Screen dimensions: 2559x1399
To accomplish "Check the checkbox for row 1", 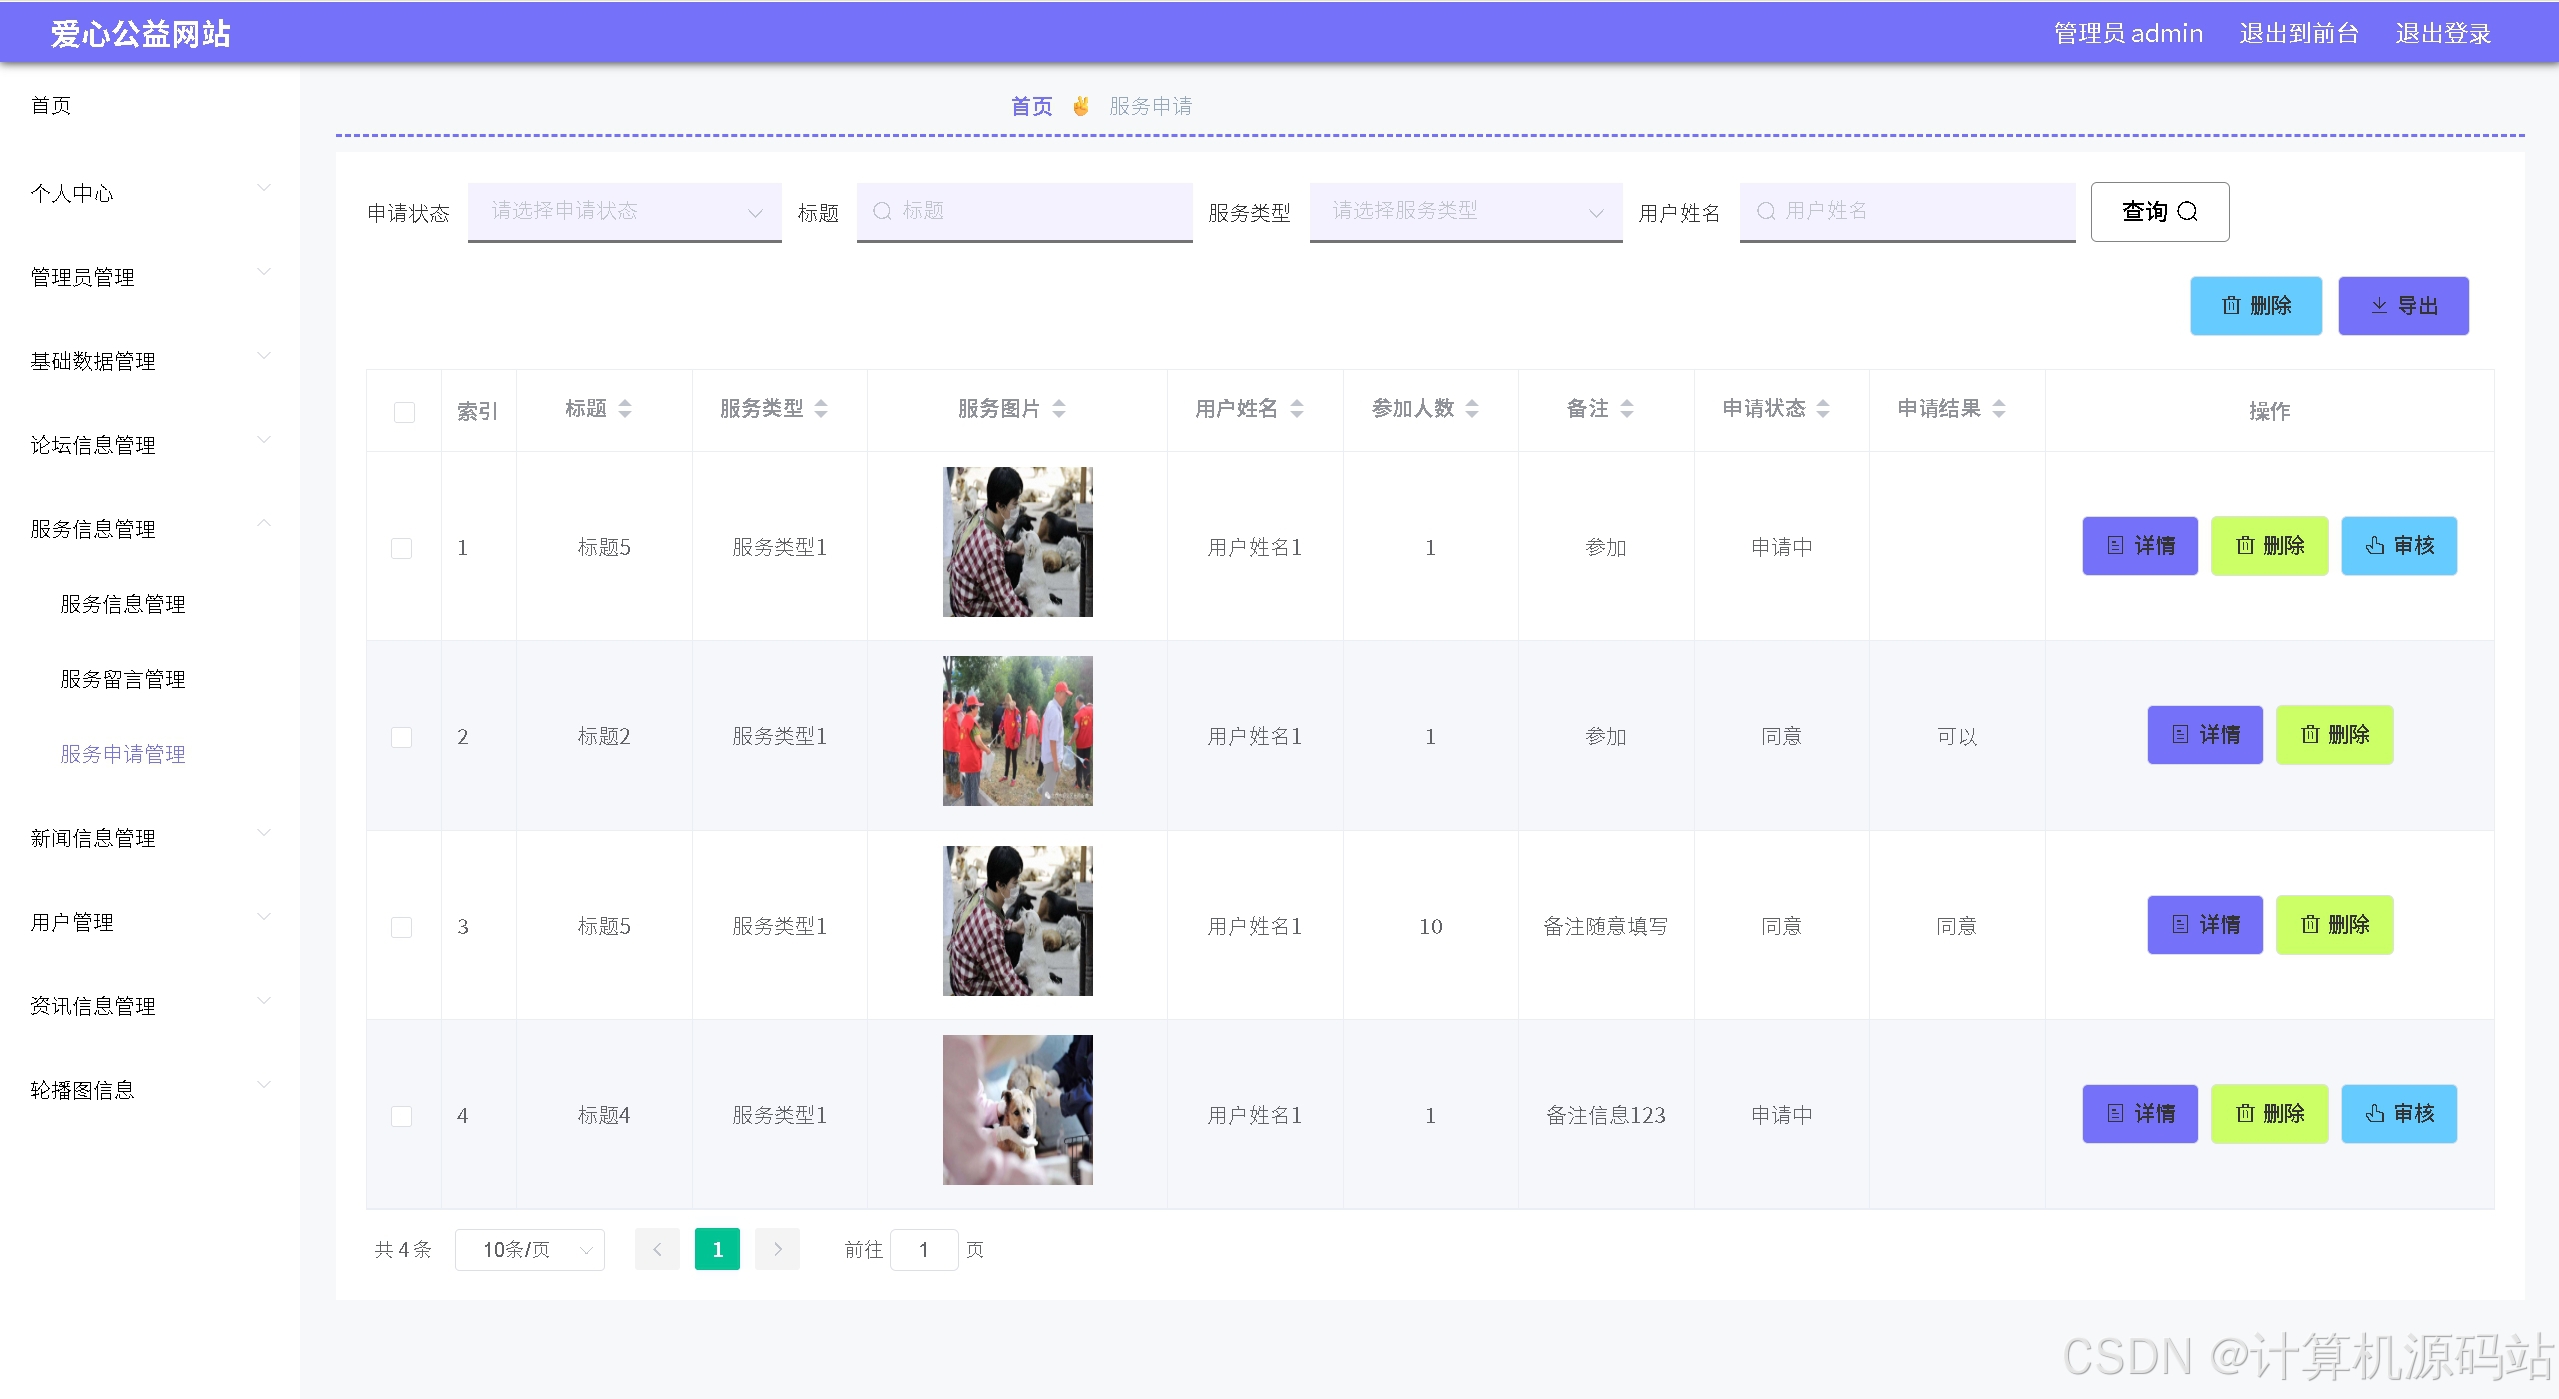I will point(401,548).
